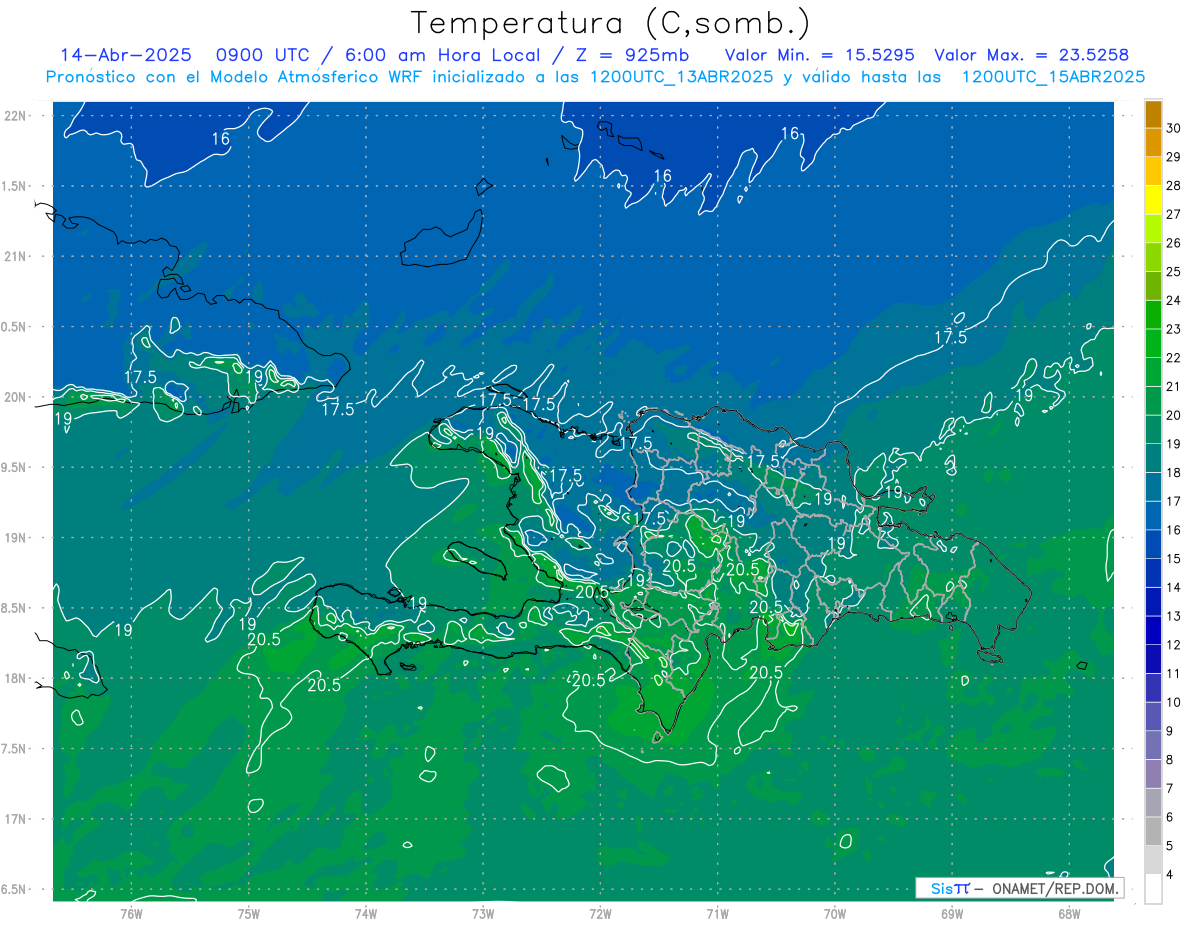Click the longitude label "70W"
This screenshot has height=927, width=1200.
[835, 913]
